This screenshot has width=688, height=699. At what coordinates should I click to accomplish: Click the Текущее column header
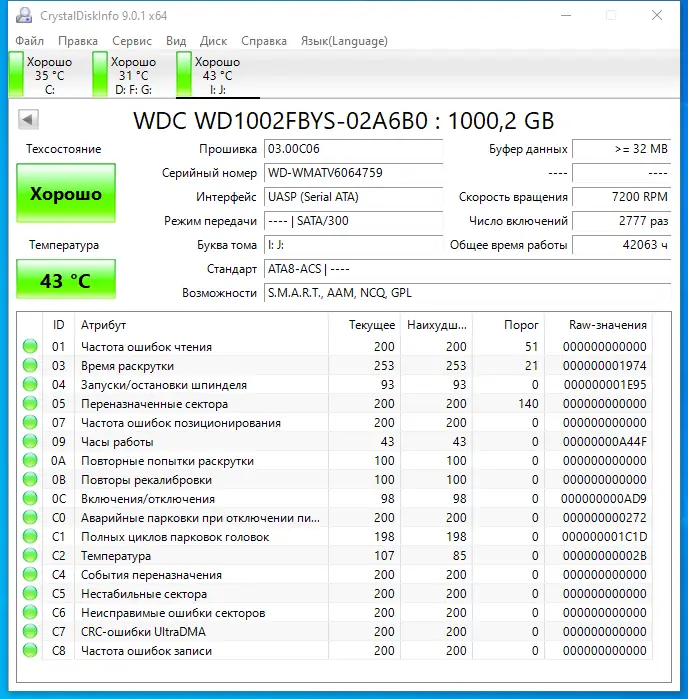point(364,325)
